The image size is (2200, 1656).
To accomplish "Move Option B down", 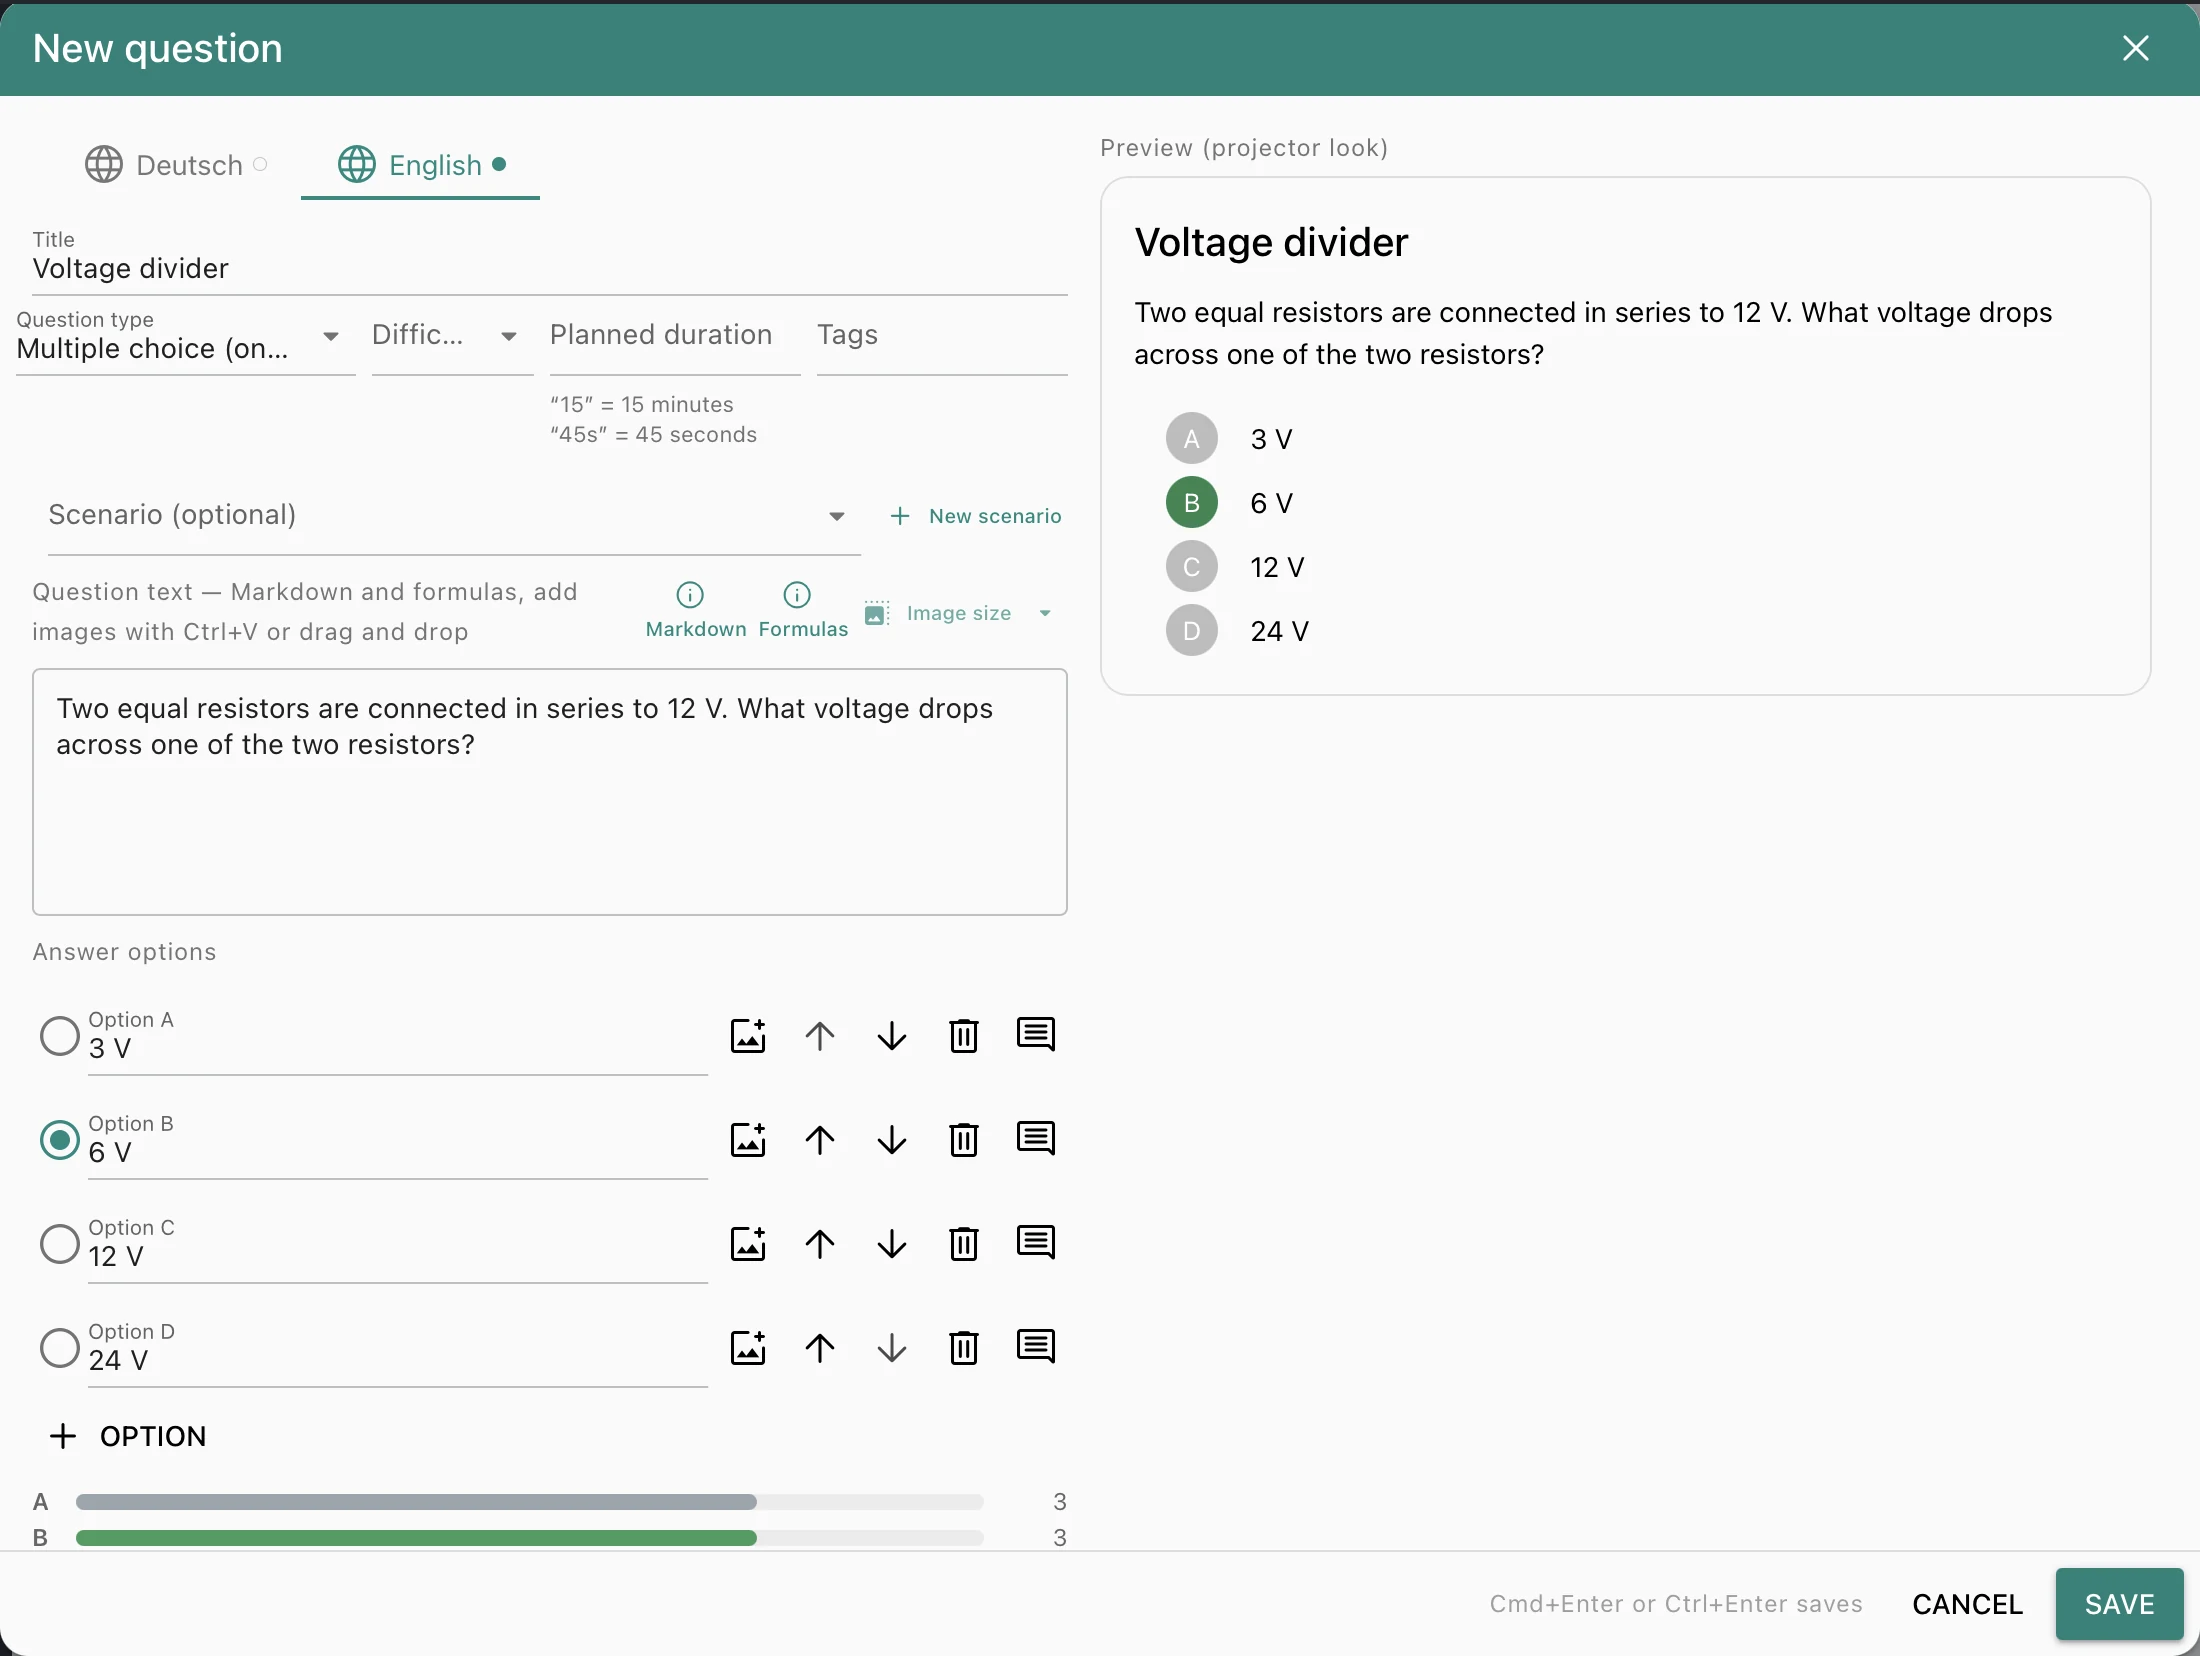I will 892,1140.
